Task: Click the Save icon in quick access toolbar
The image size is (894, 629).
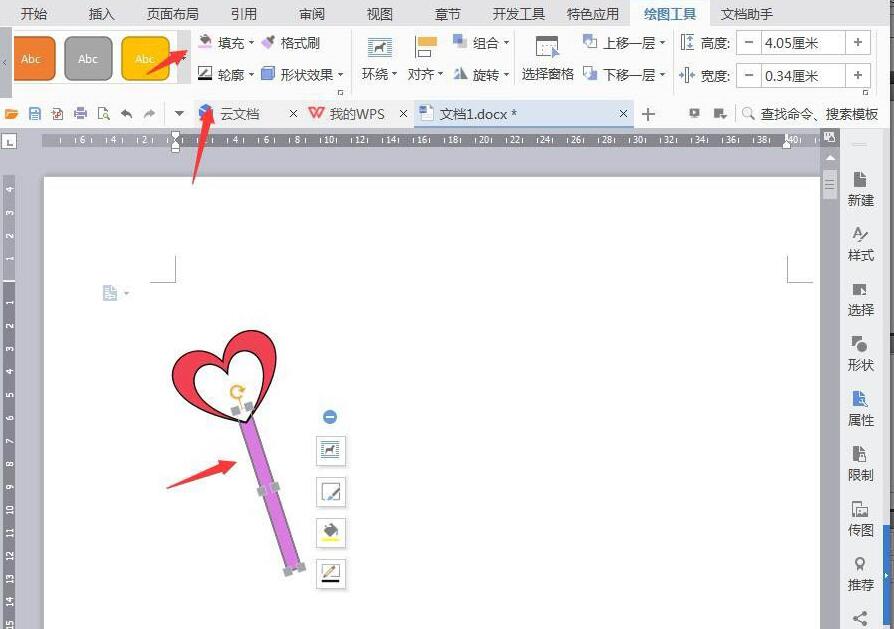Action: point(36,113)
